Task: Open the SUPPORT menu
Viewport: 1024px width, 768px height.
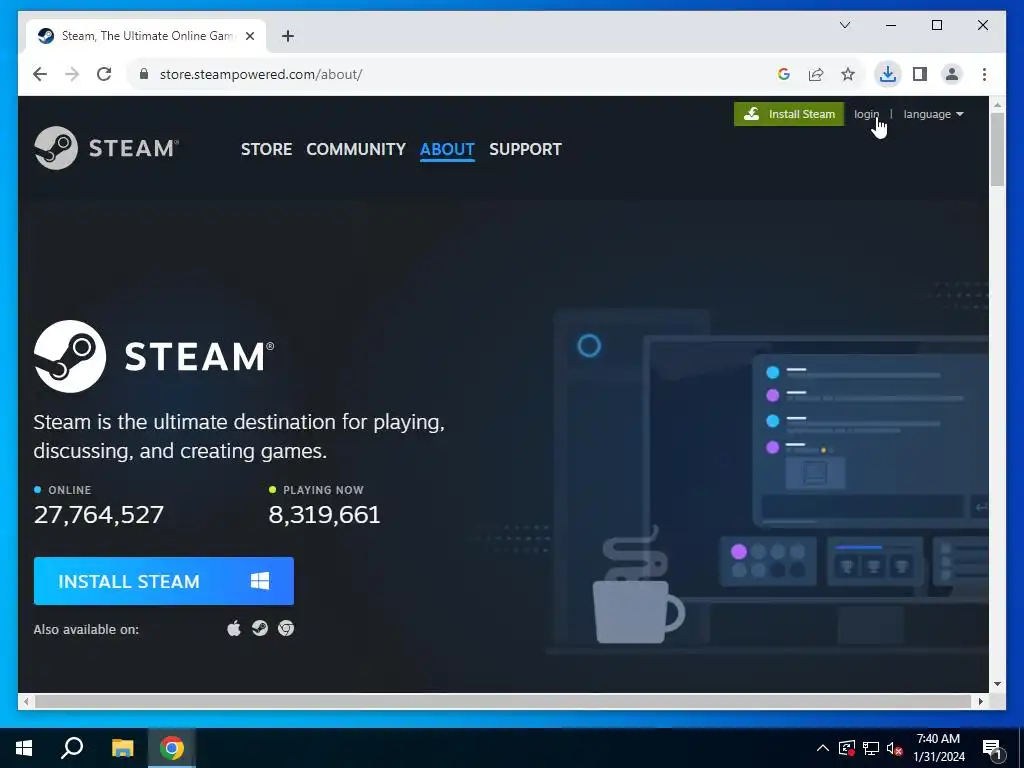Action: coord(525,150)
